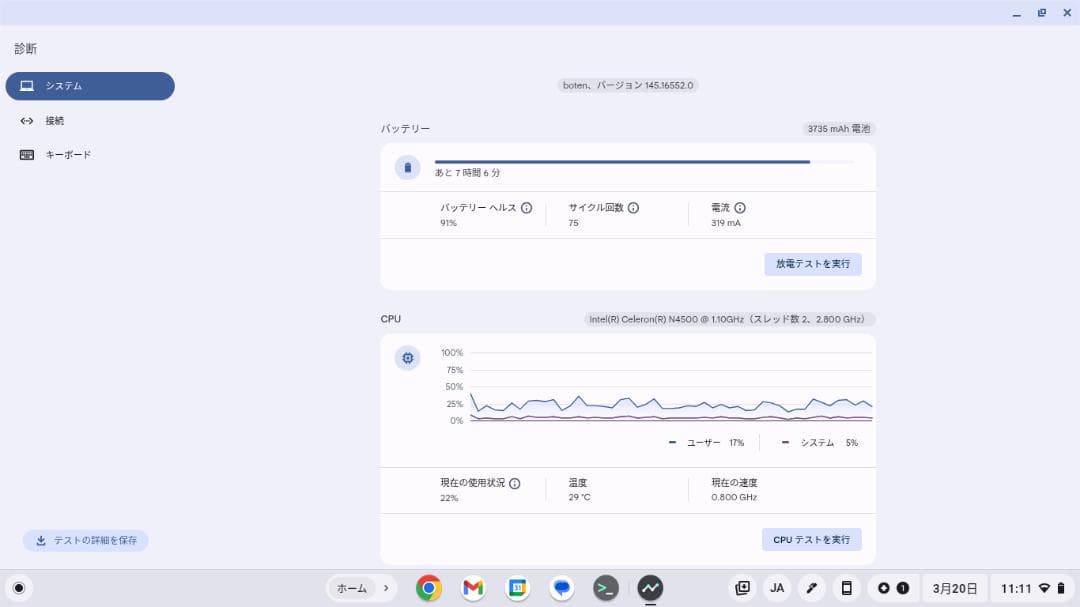
Task: Click the CPU settings gear icon
Action: [407, 357]
